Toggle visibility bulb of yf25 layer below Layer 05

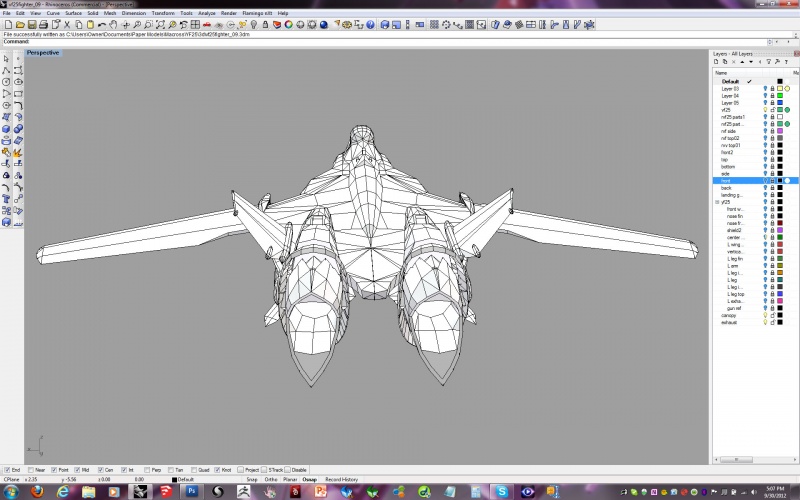[x=765, y=110]
